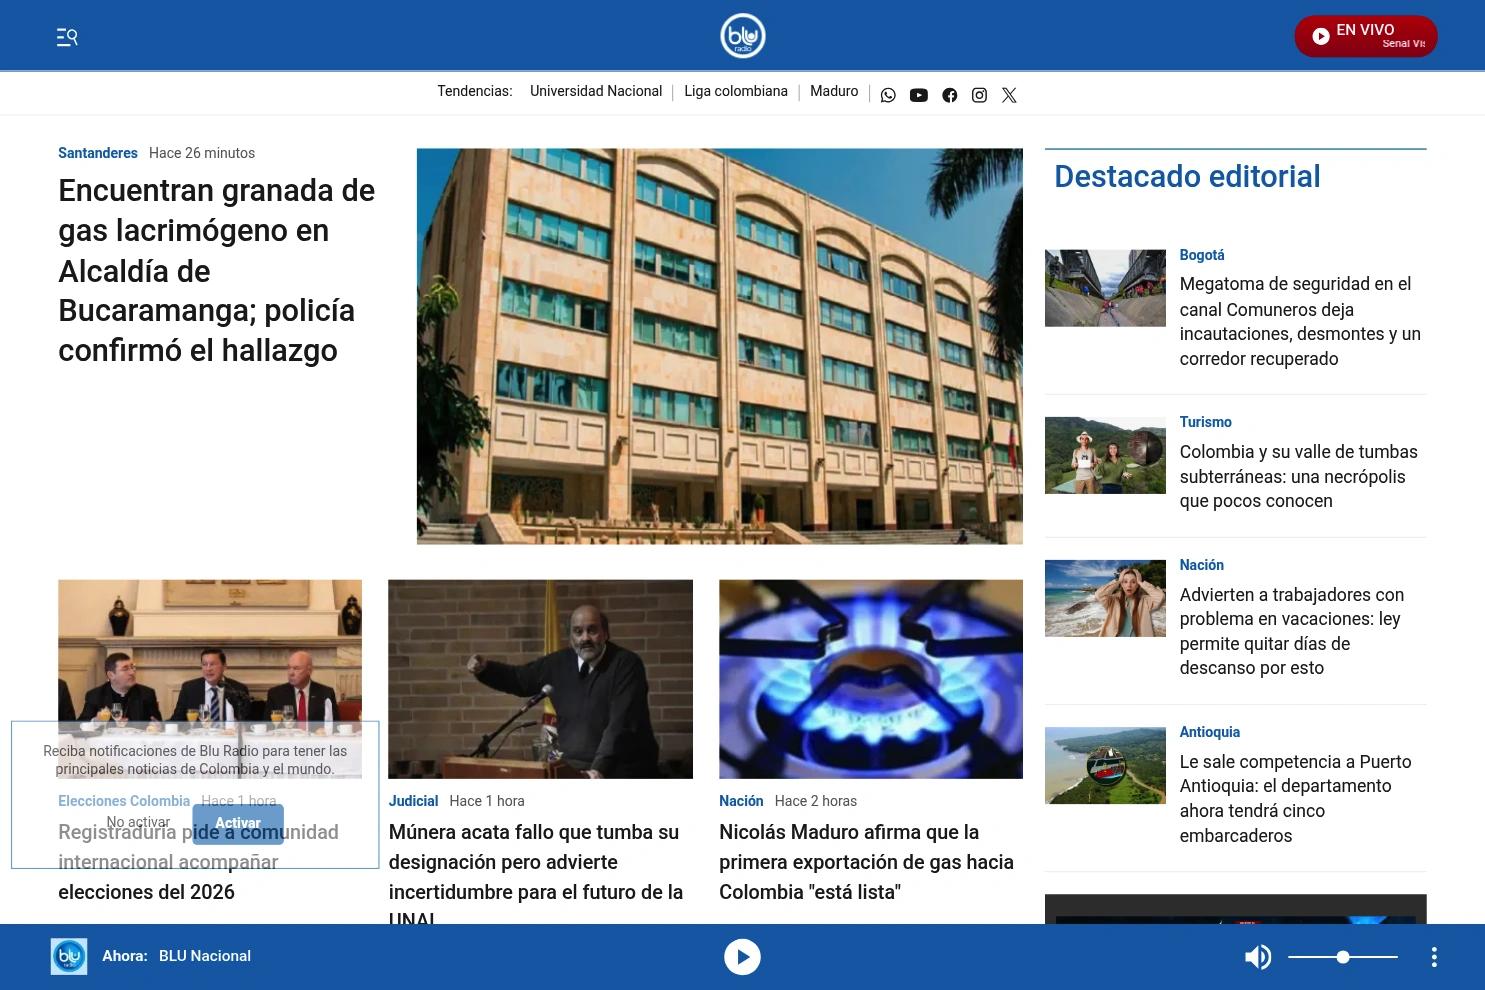Screen dimensions: 1485x990
Task: Open the Múnera speech photo
Action: pos(540,679)
